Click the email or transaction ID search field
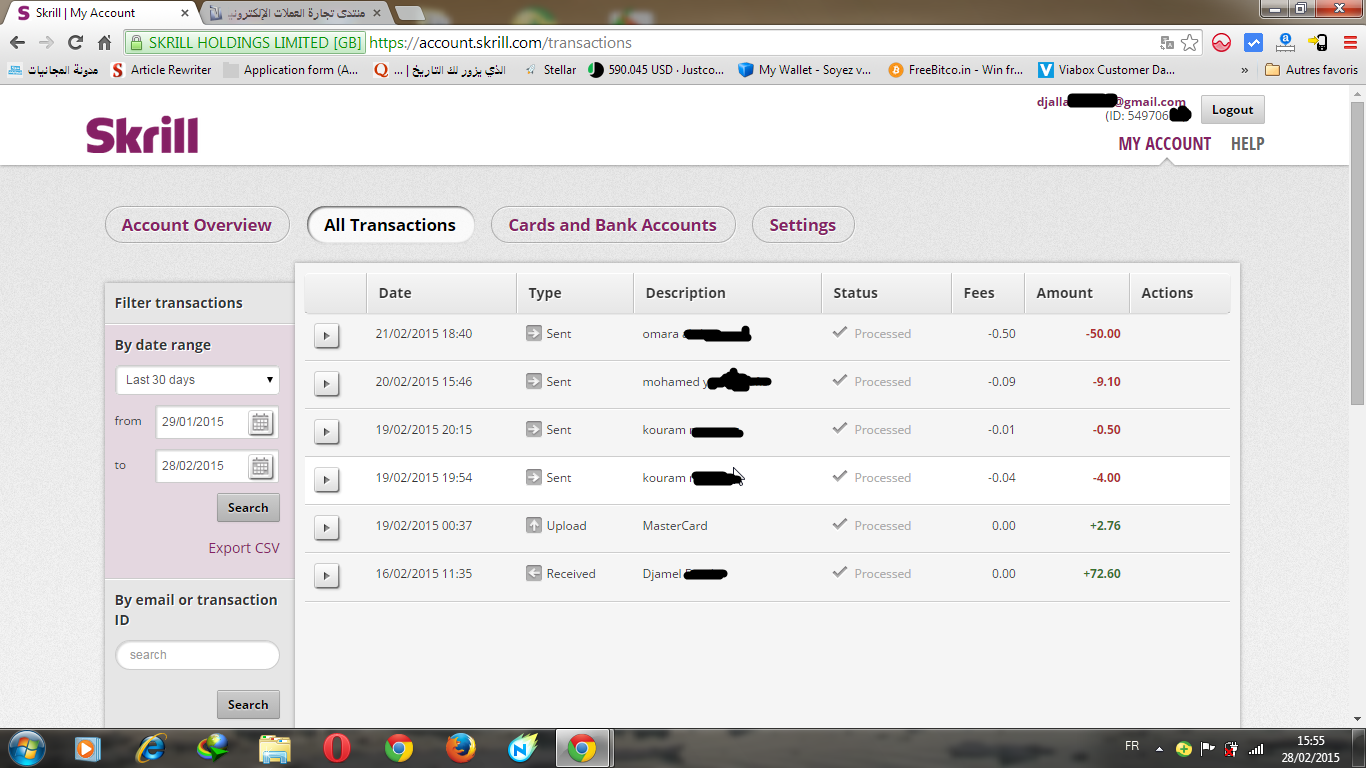Viewport: 1366px width, 768px height. pyautogui.click(x=198, y=655)
